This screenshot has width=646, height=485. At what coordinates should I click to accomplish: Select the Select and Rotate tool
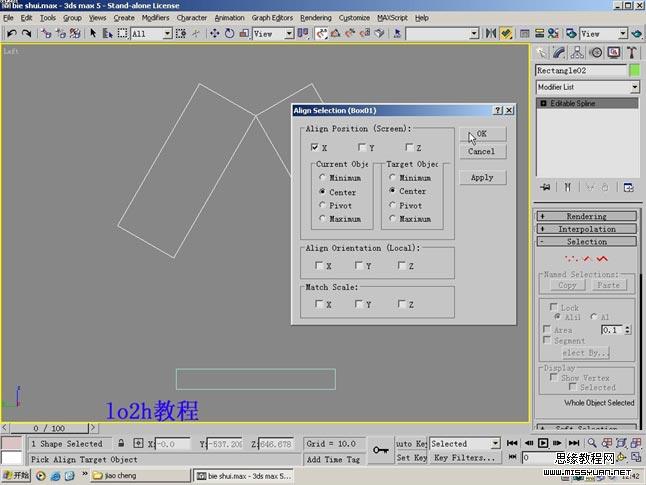coord(229,33)
